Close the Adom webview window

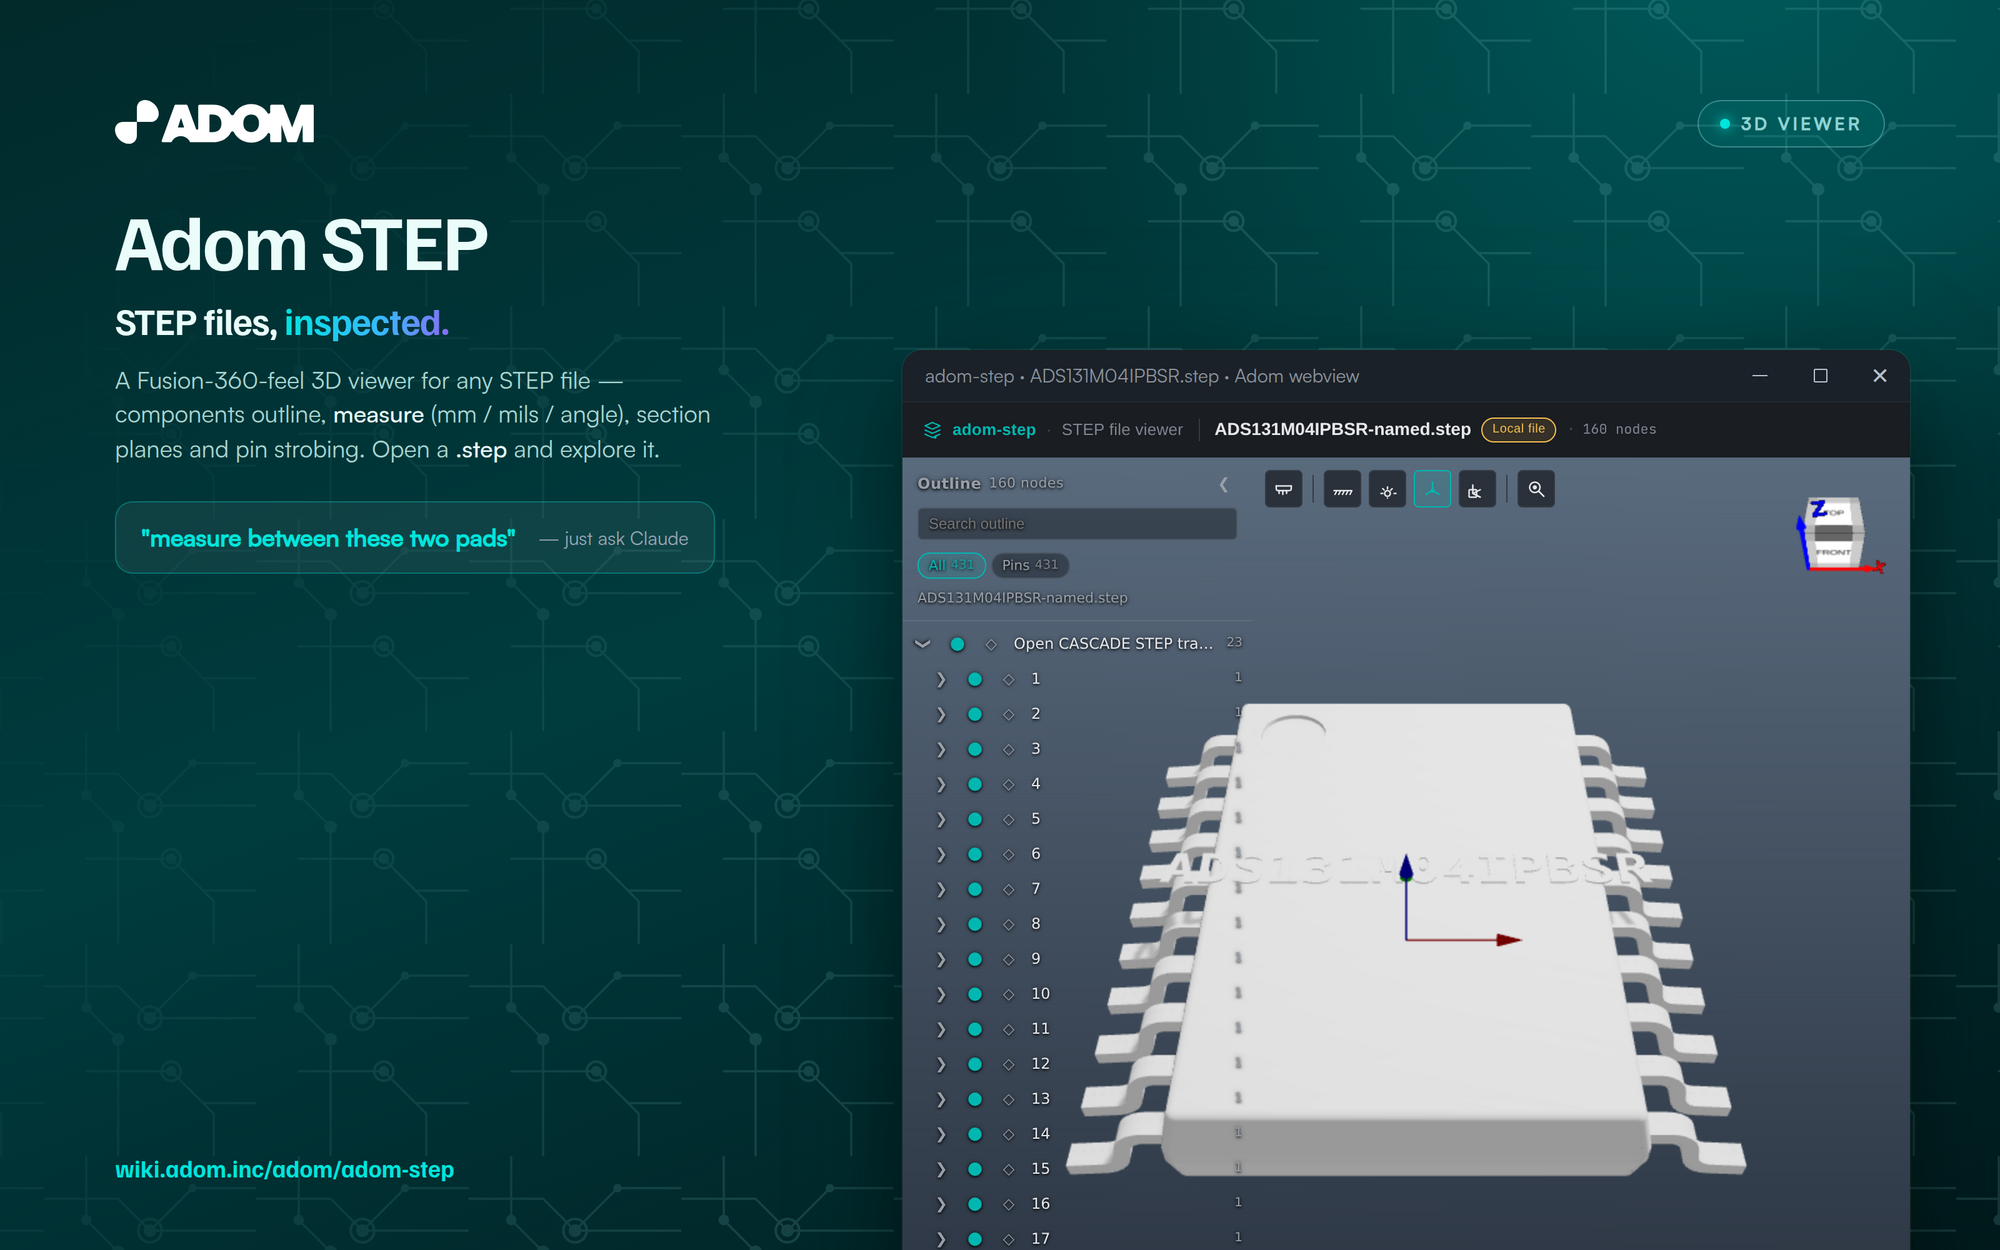click(1880, 376)
